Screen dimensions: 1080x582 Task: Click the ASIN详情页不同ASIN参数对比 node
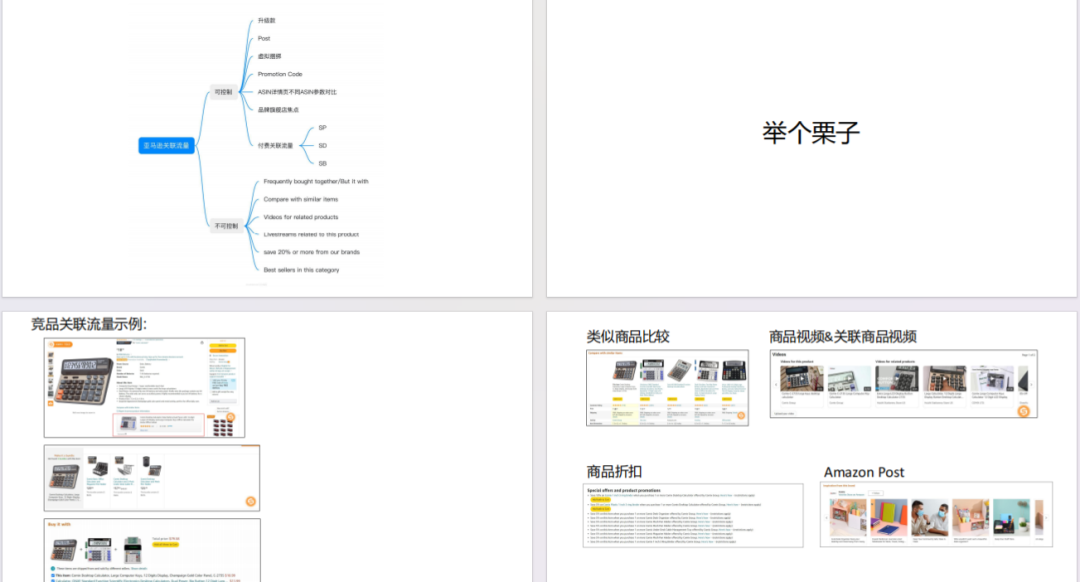(x=297, y=92)
